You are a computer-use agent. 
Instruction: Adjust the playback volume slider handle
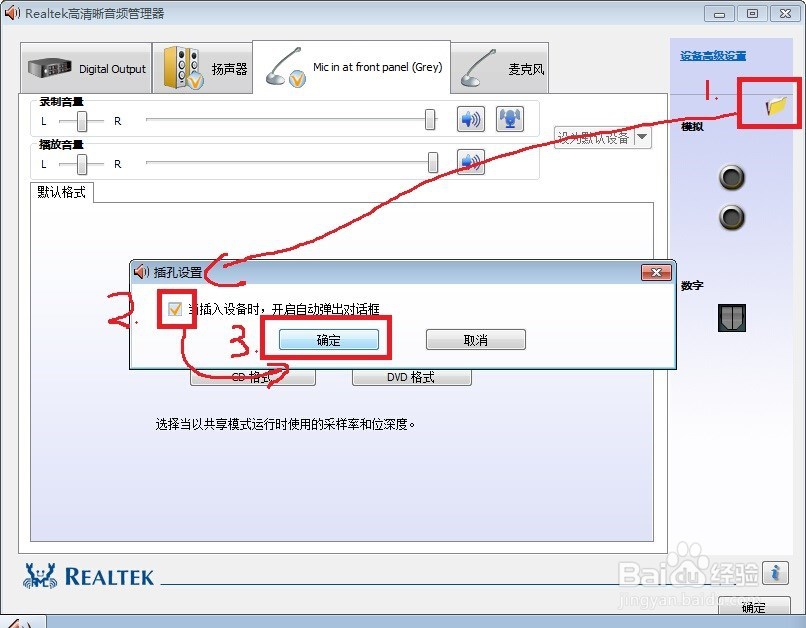coord(433,162)
